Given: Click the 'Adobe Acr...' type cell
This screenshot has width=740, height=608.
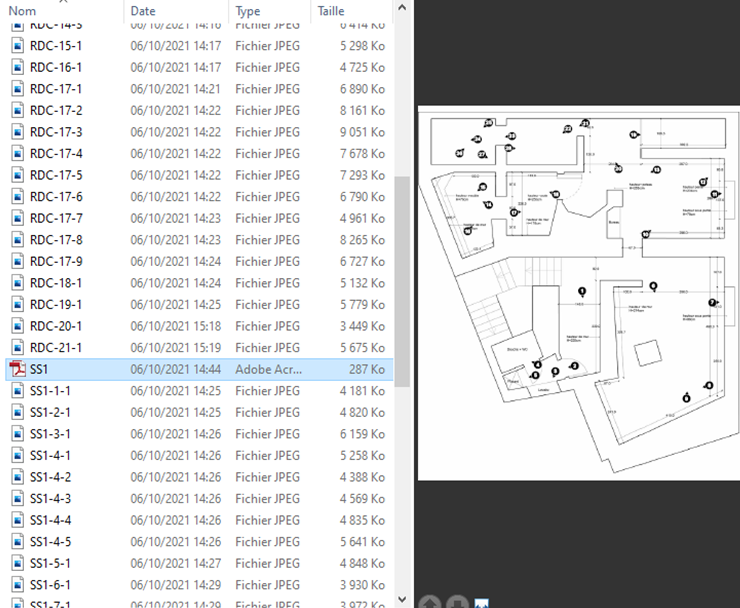Looking at the screenshot, I should [x=269, y=369].
